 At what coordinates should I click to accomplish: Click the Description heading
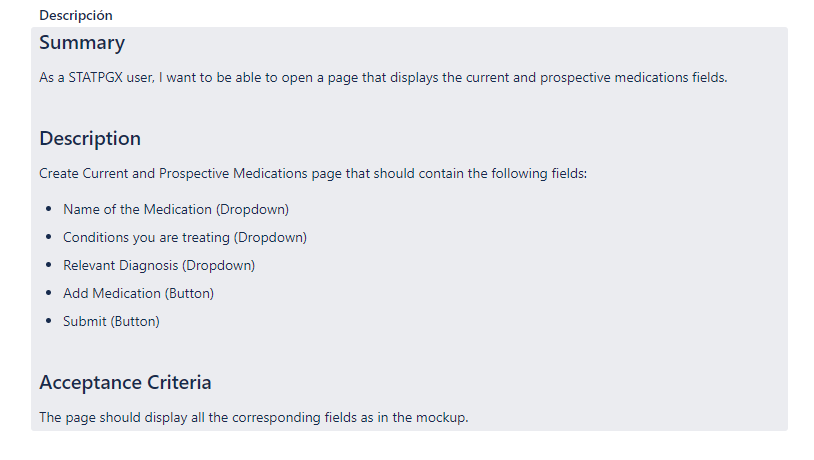coord(90,139)
